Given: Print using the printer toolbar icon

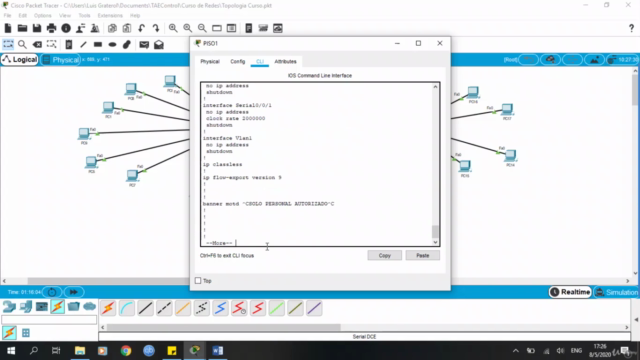Looking at the screenshot, I should click(51, 28).
